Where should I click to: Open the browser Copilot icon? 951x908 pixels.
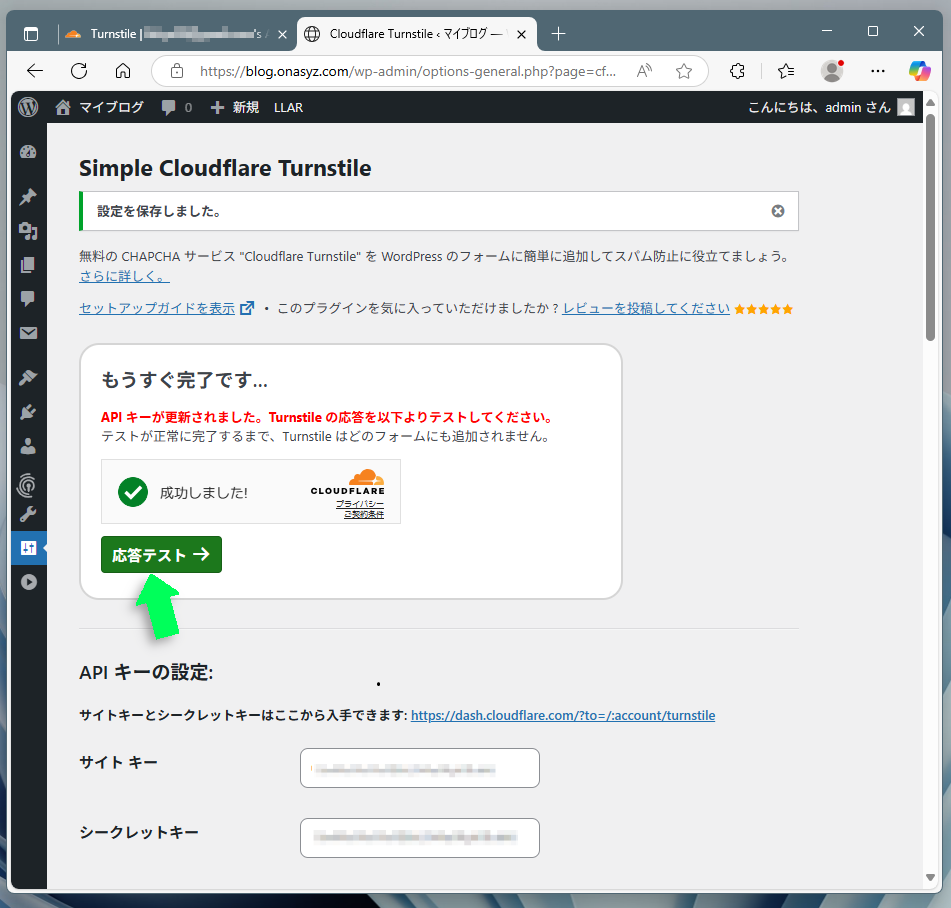point(919,71)
